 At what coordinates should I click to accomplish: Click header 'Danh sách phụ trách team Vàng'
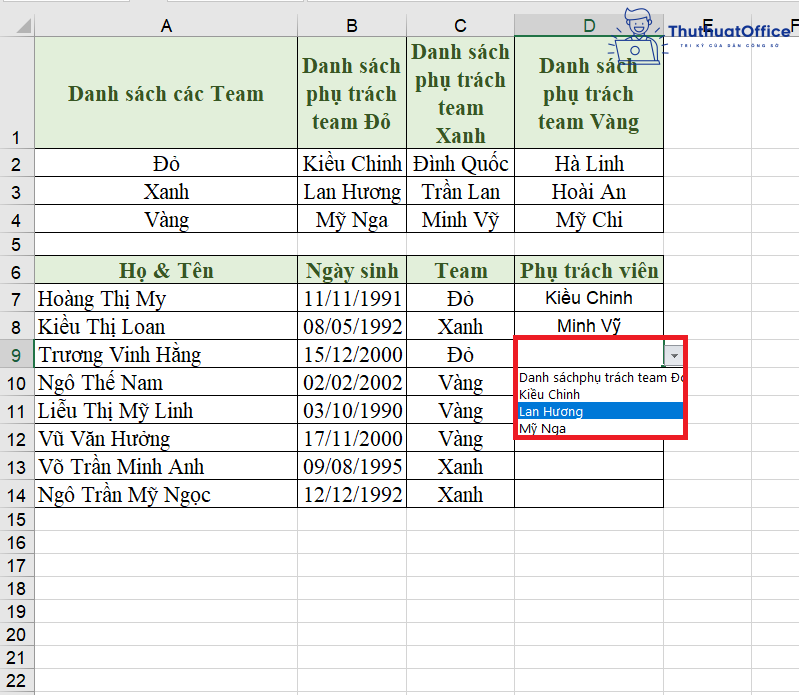(589, 93)
